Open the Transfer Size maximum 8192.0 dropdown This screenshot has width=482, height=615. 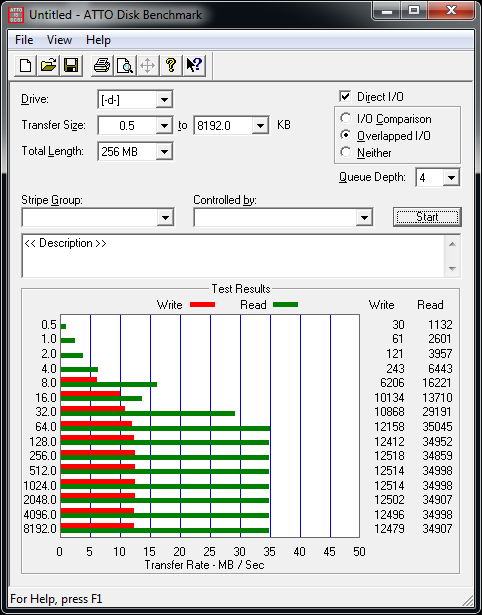click(260, 126)
